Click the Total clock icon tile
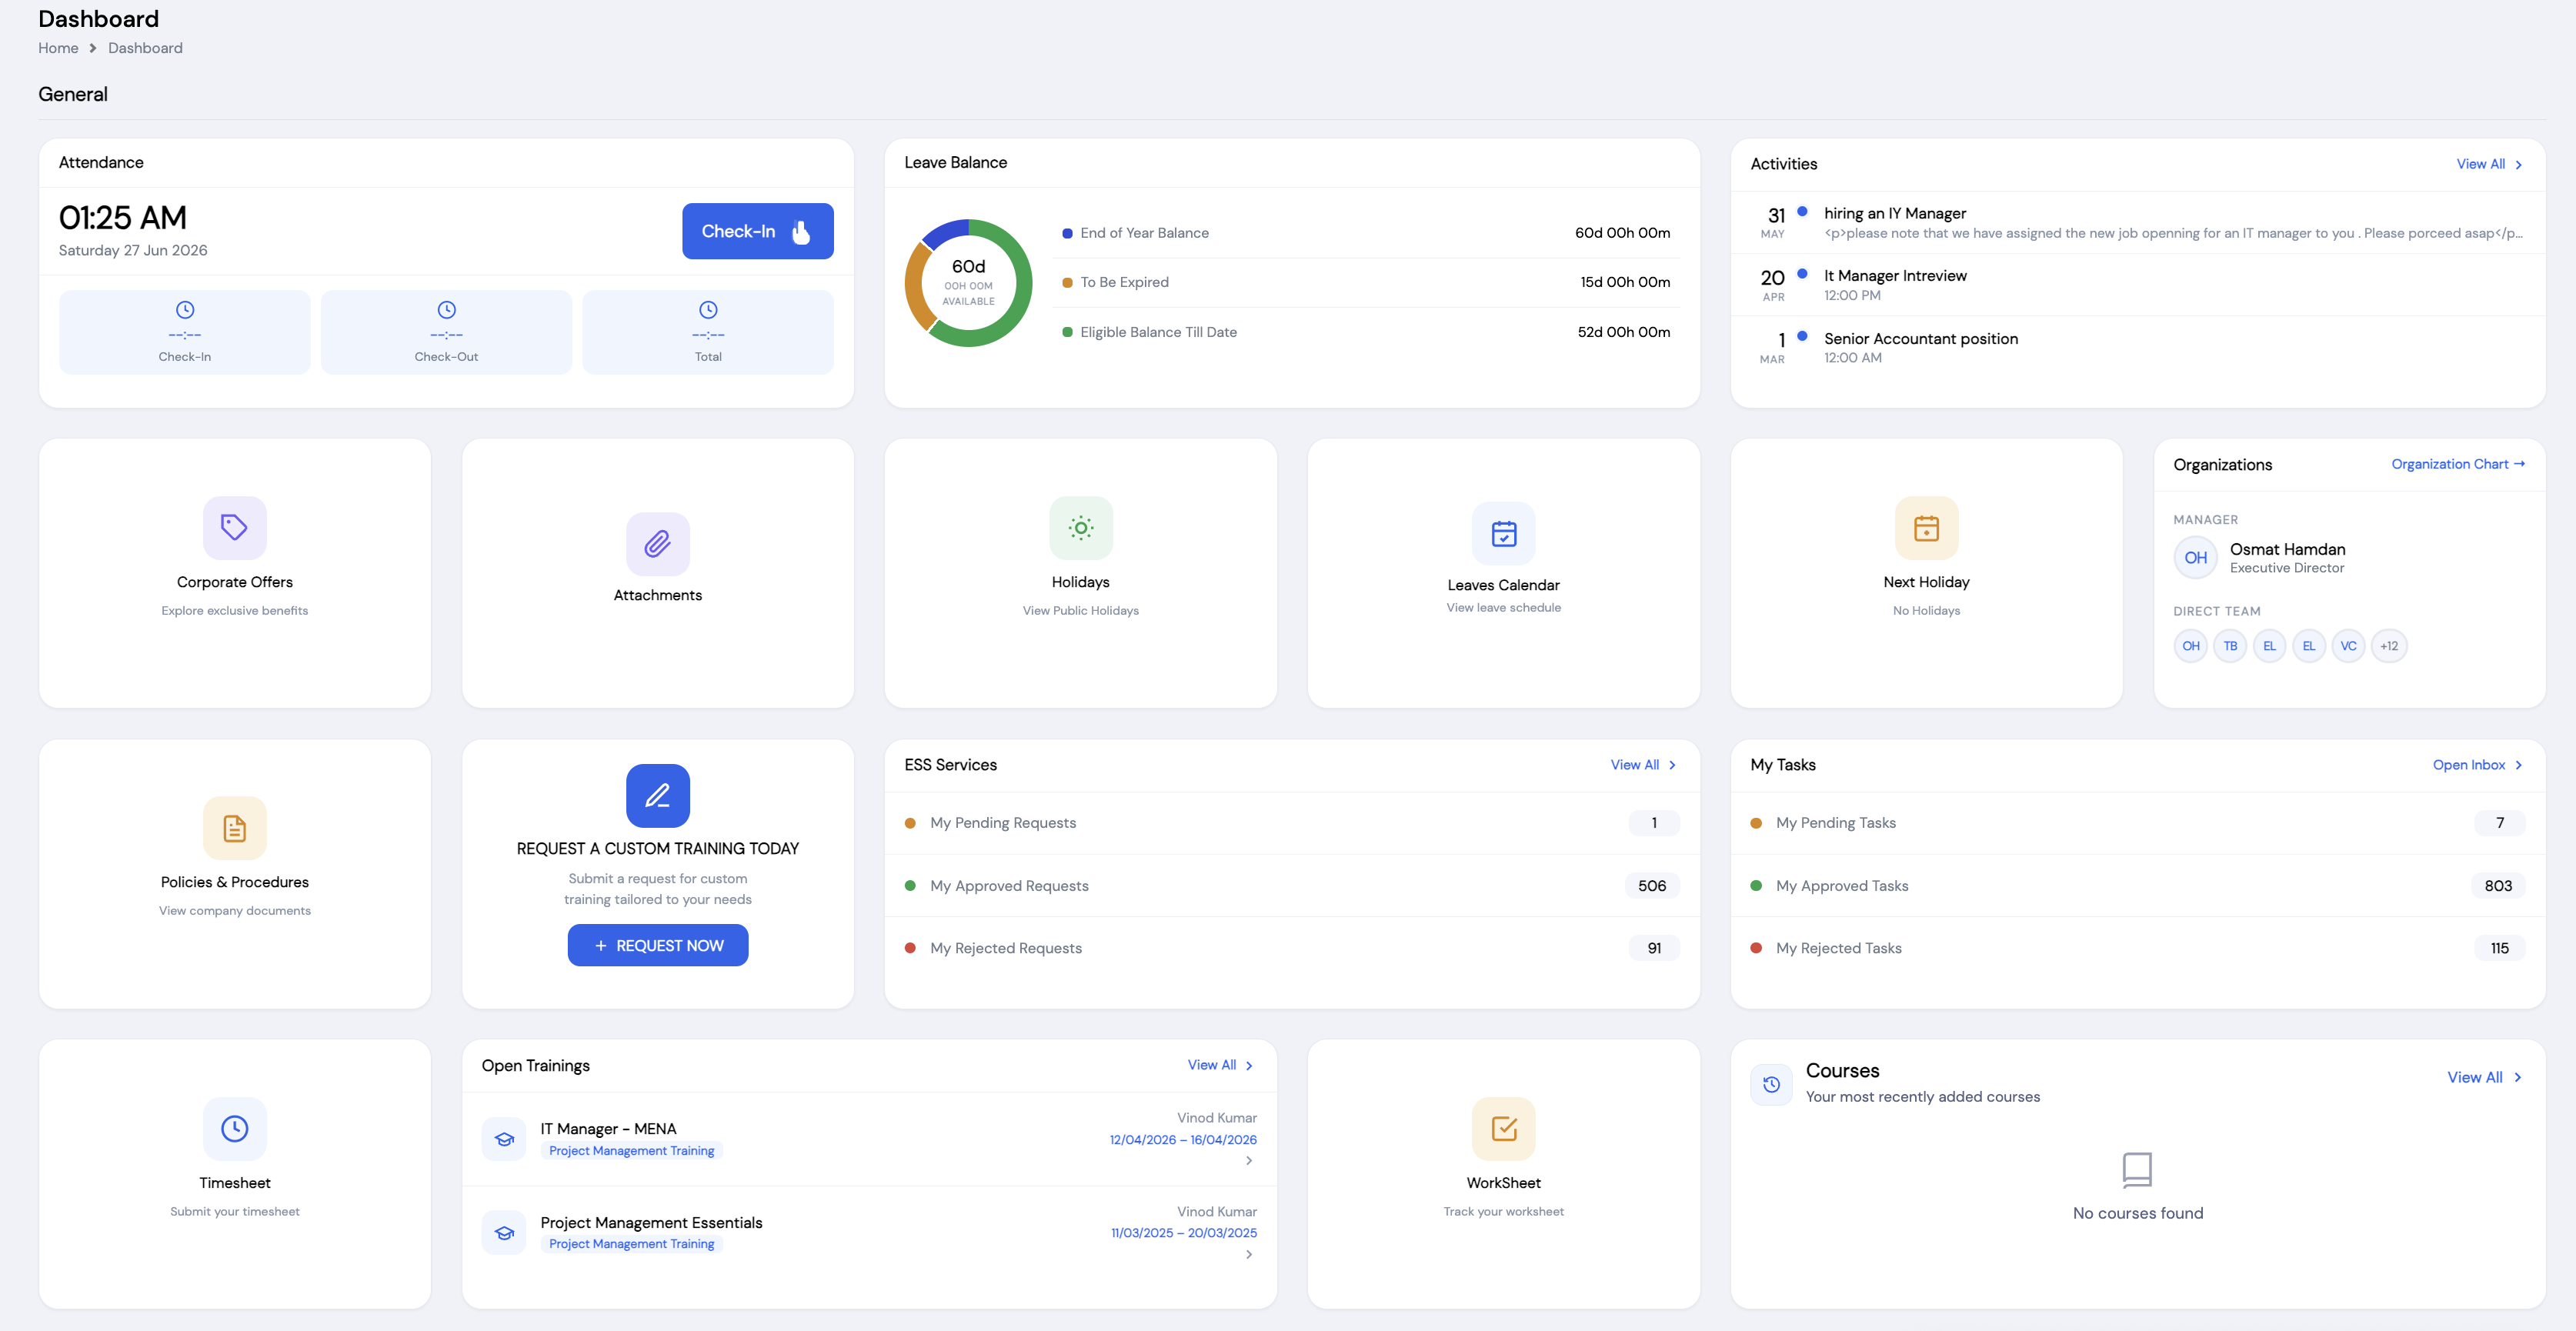 [x=708, y=332]
